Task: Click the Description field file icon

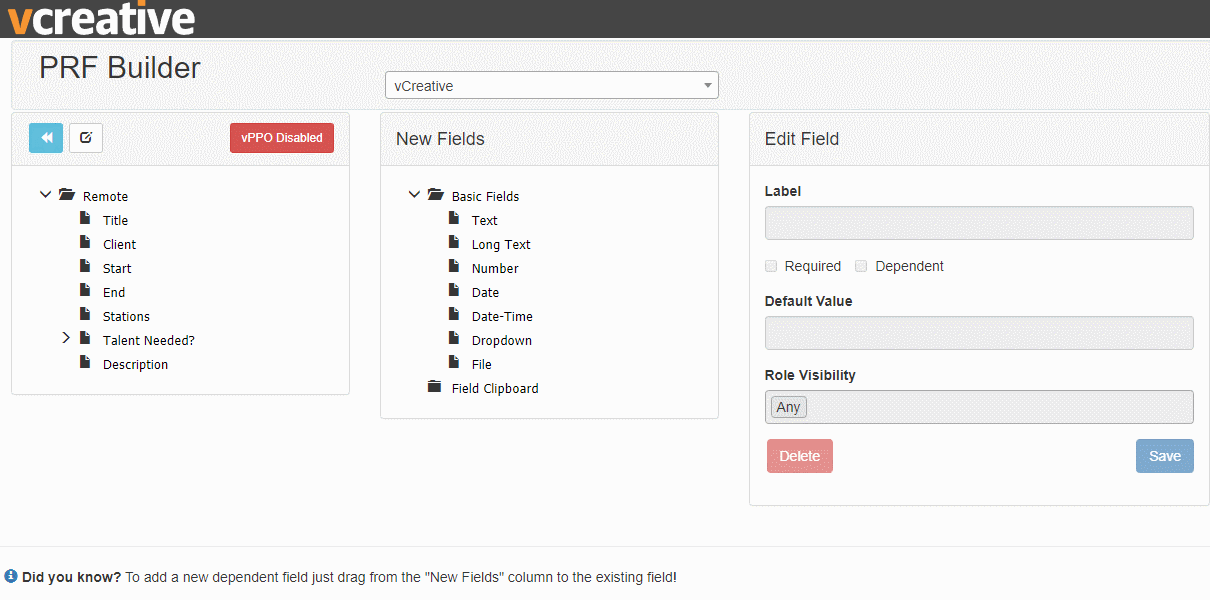Action: [85, 362]
